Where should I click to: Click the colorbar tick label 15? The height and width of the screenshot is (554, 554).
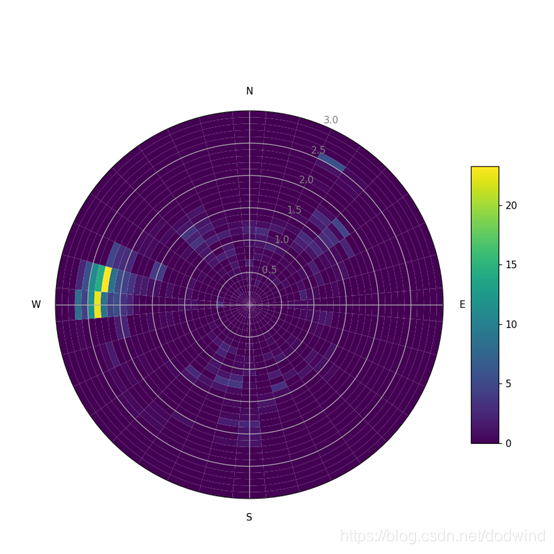tap(511, 265)
